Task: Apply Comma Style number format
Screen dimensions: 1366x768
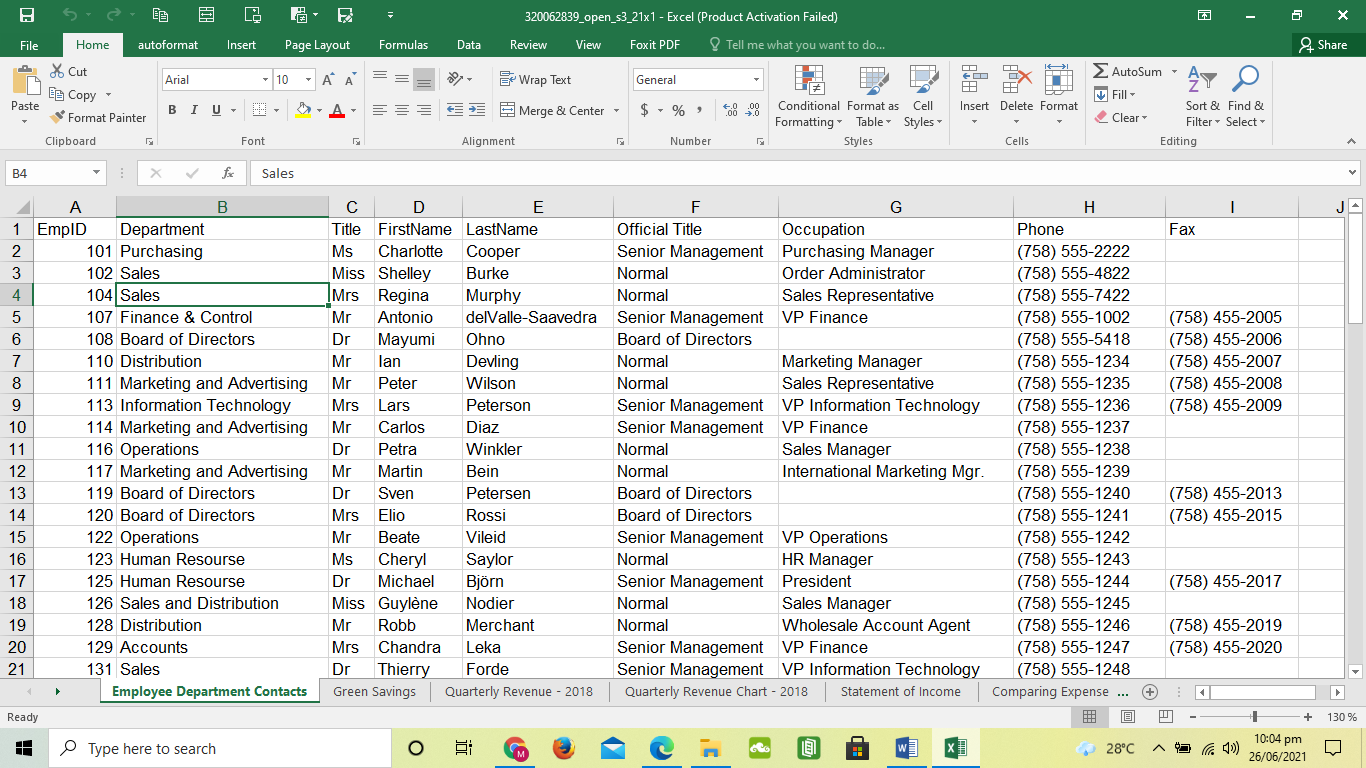Action: pos(700,110)
